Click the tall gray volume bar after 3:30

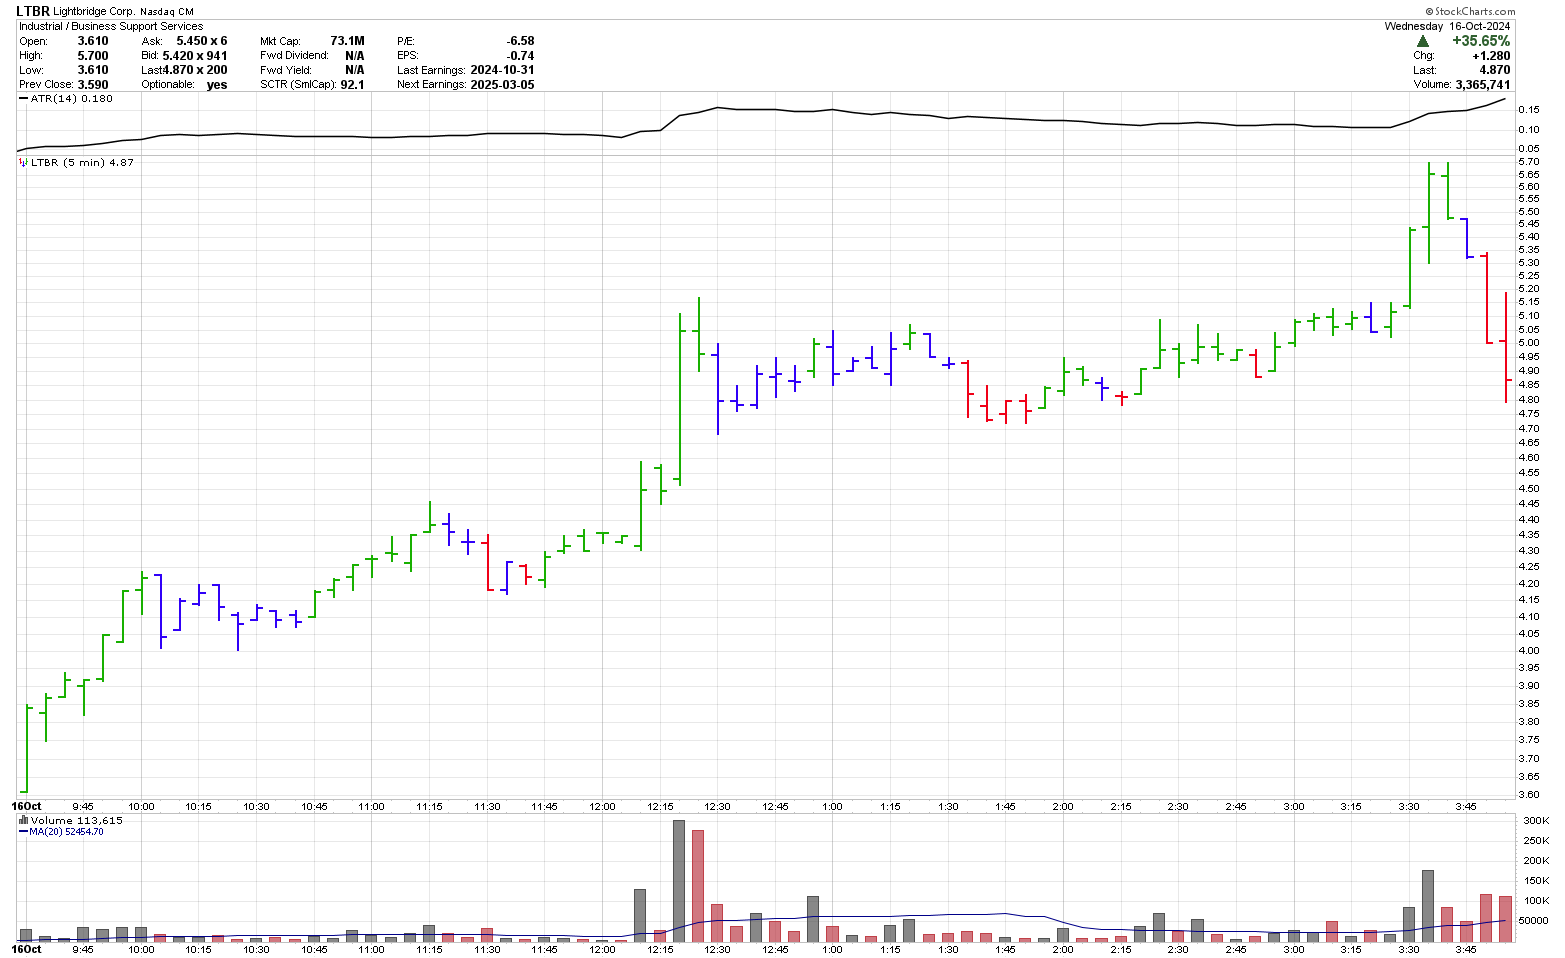coord(1428,906)
